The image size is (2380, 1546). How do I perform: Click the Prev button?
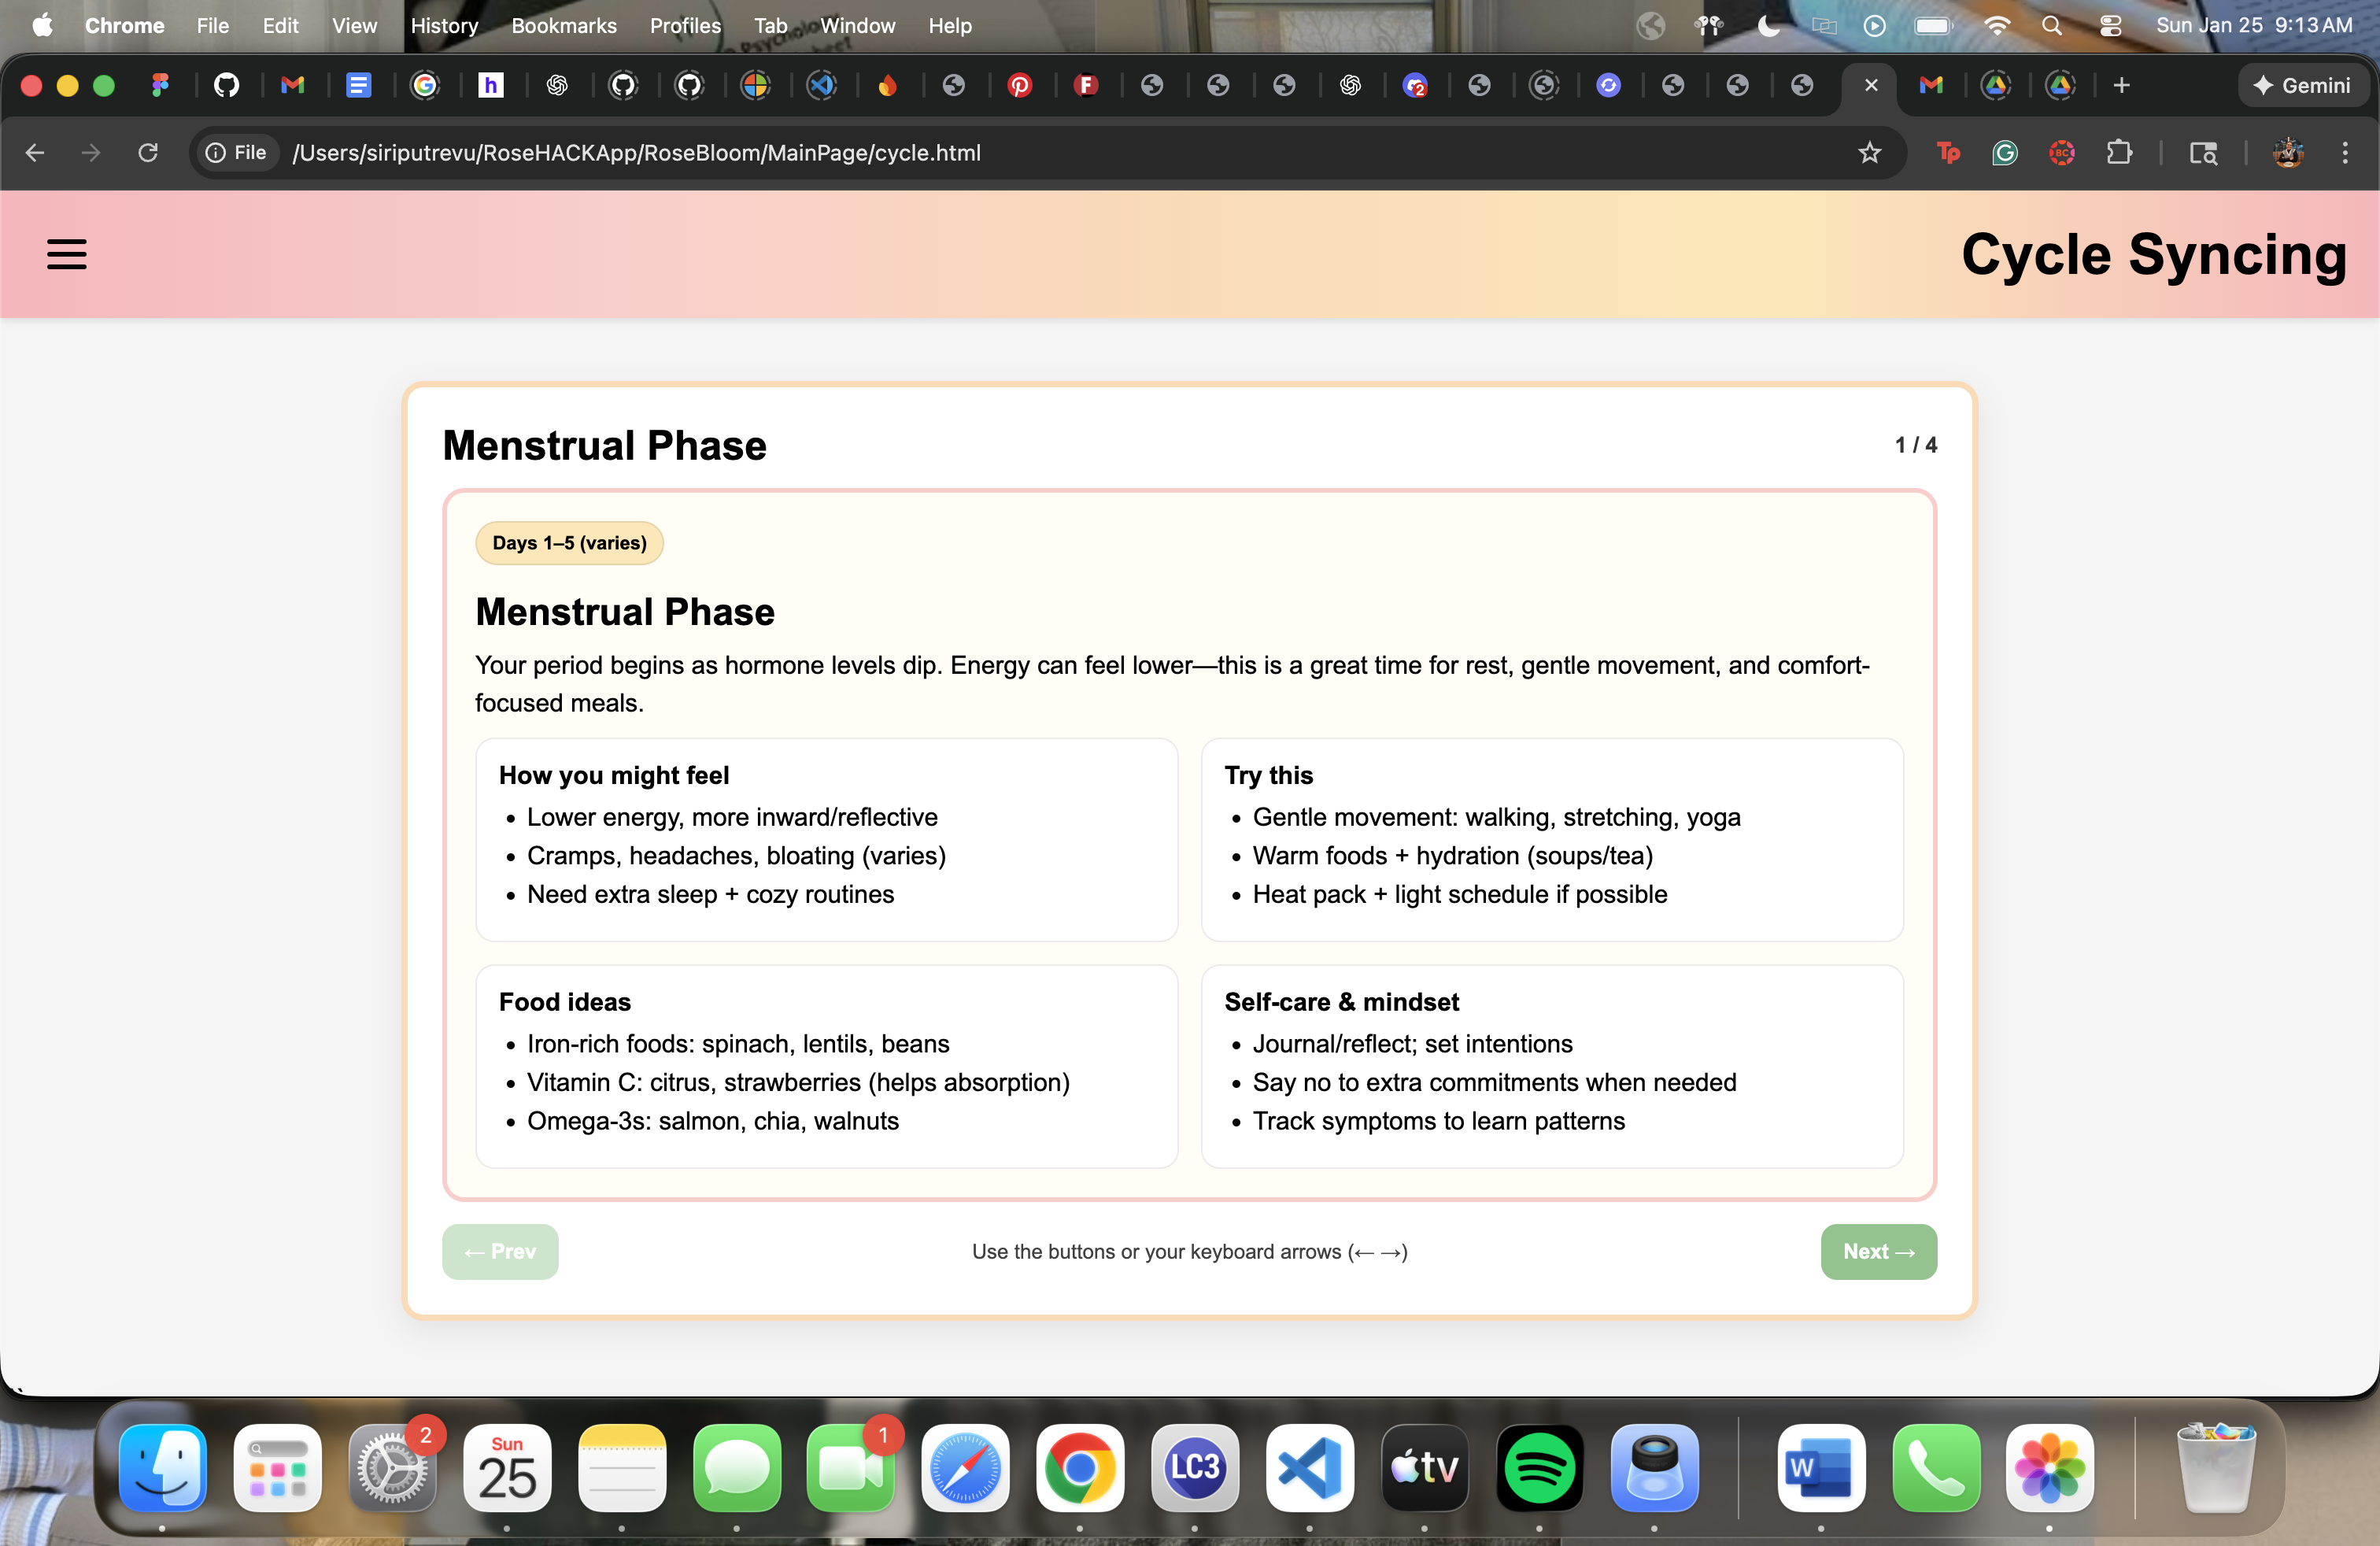[500, 1251]
